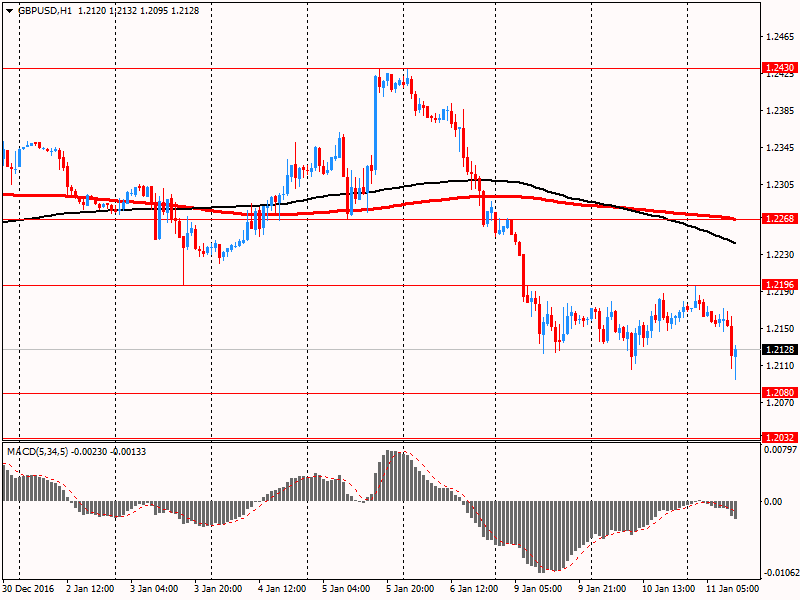This screenshot has width=800, height=600.
Task: Select the red 1.2032 level label
Action: coord(779,438)
